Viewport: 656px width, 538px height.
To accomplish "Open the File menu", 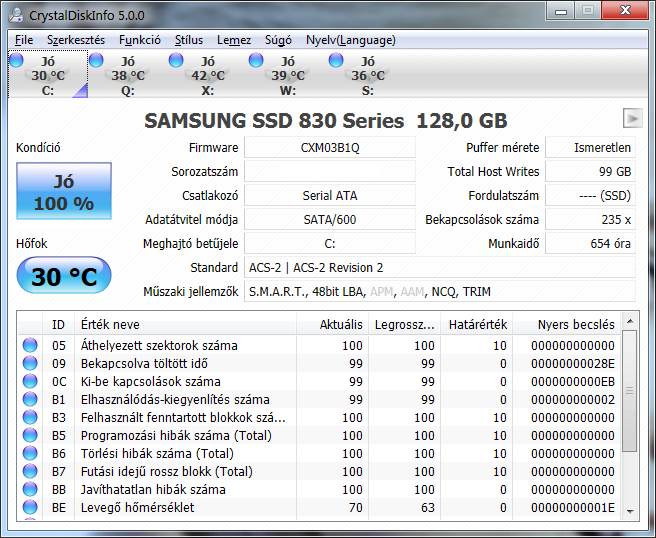I will (x=24, y=40).
